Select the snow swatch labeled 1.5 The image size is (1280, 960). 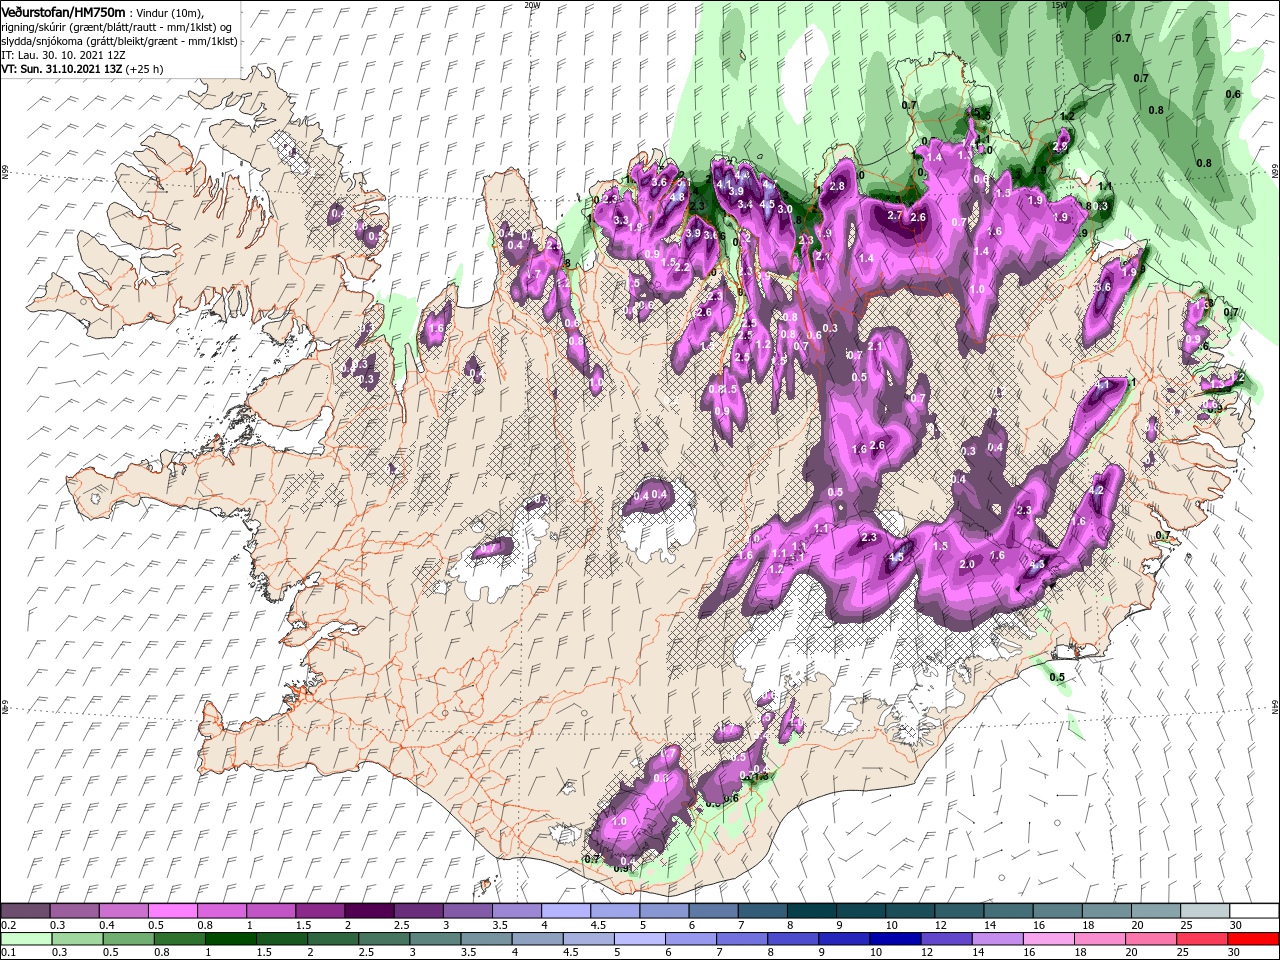pyautogui.click(x=320, y=911)
